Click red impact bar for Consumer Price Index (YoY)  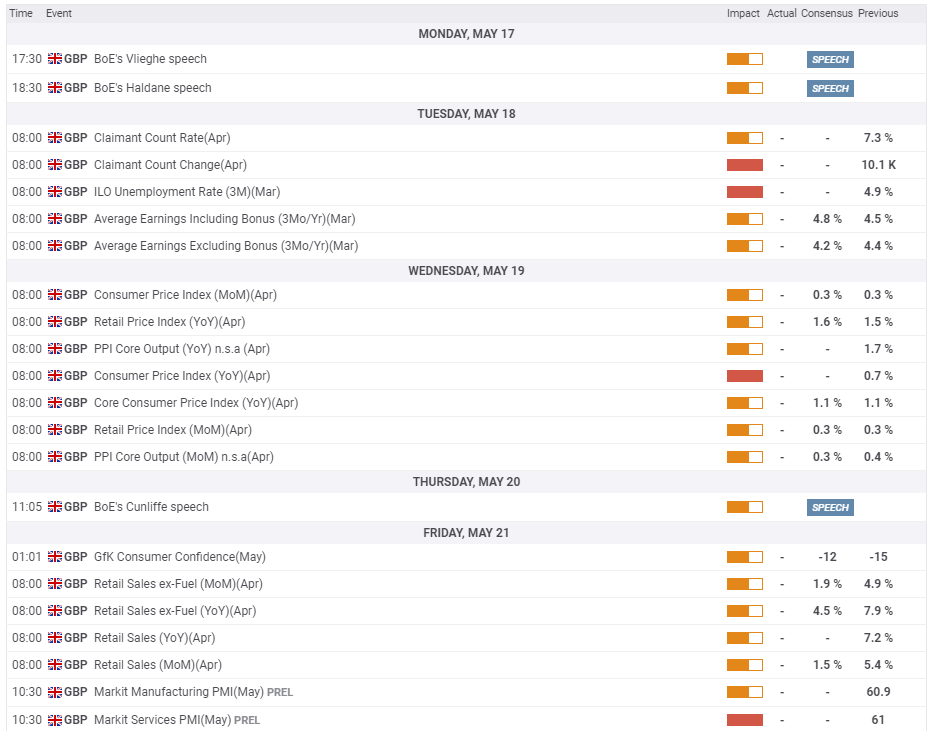745,376
